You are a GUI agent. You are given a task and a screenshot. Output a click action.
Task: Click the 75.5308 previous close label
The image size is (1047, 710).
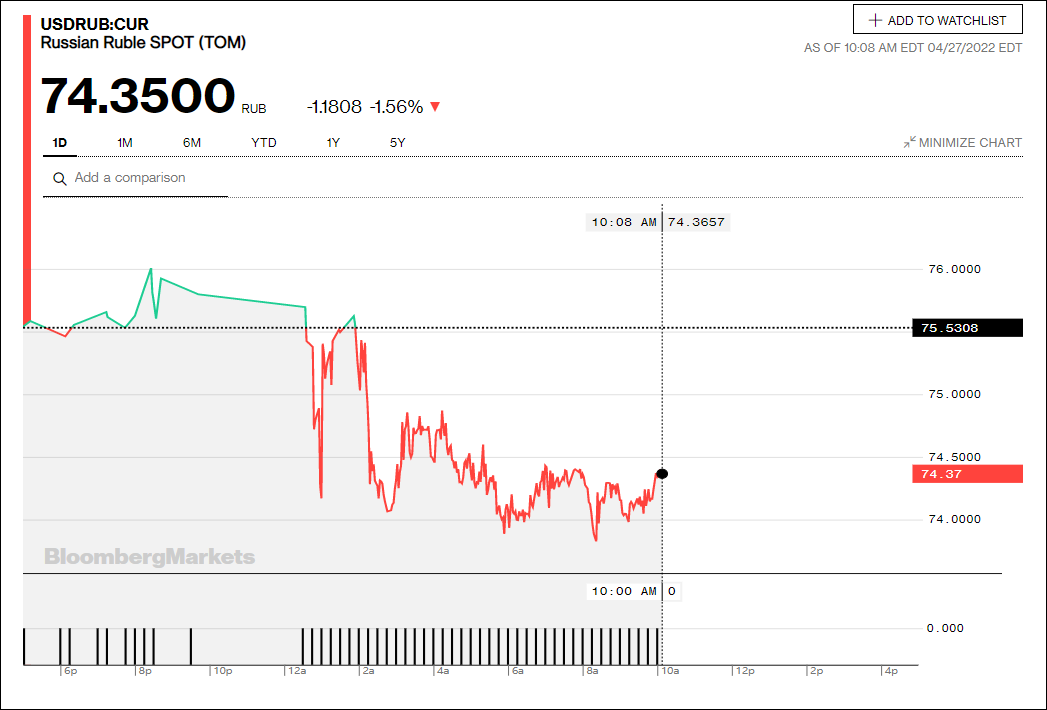tap(968, 328)
